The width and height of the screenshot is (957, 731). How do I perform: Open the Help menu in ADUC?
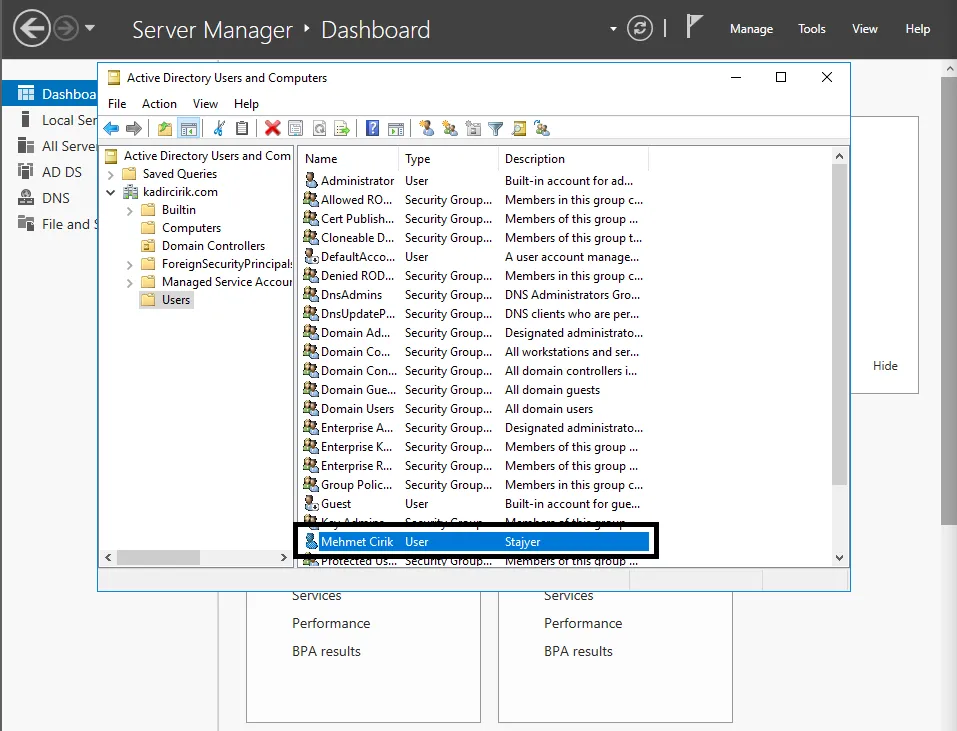point(247,104)
